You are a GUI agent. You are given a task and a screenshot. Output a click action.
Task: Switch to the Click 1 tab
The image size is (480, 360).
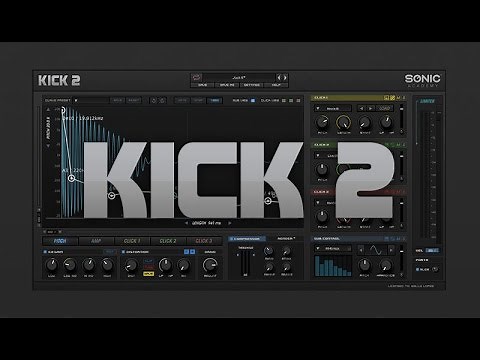[x=132, y=241]
